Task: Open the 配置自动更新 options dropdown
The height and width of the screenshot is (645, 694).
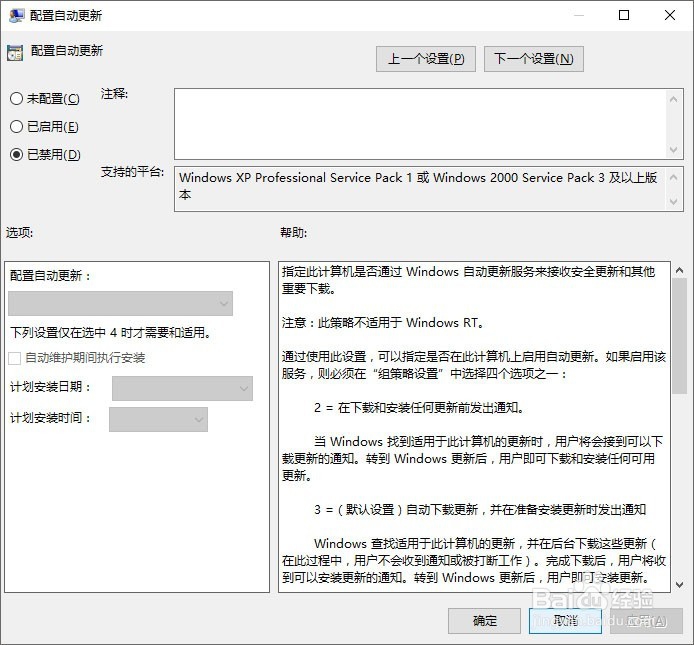Action: [120, 303]
